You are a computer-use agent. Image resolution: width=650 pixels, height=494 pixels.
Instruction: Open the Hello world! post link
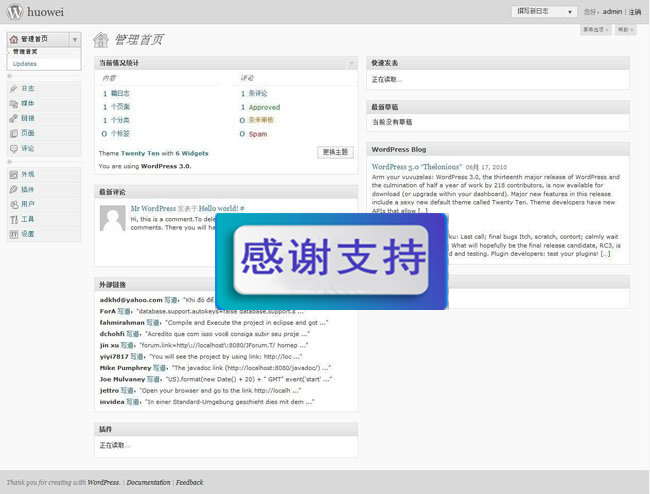(x=218, y=208)
